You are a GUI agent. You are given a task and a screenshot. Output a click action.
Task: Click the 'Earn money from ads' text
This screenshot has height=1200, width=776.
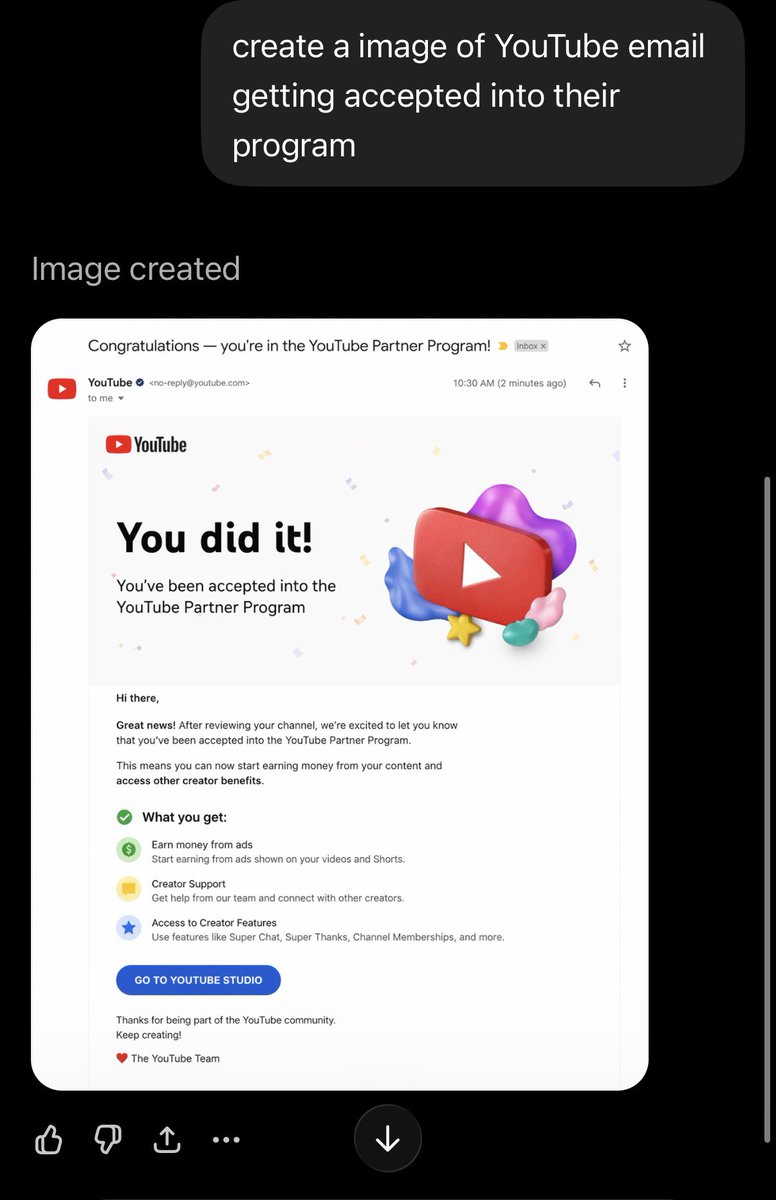click(202, 845)
